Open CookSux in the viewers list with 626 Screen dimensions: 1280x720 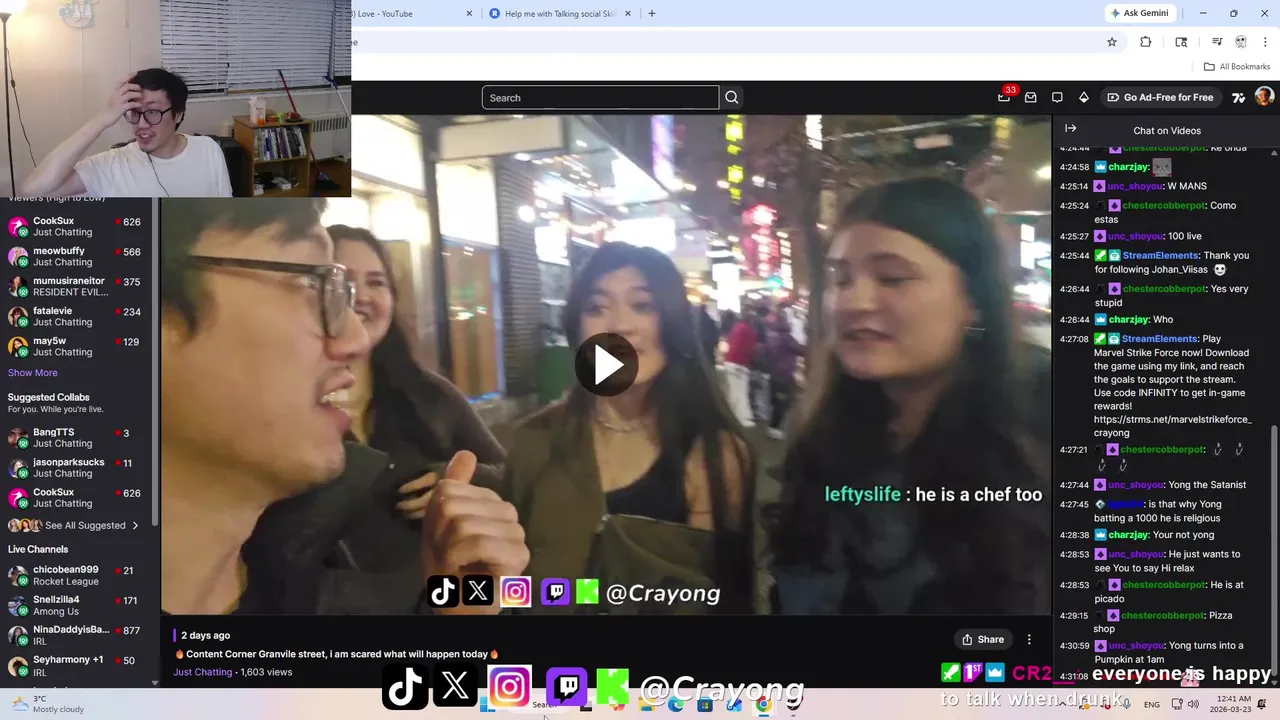(74, 226)
